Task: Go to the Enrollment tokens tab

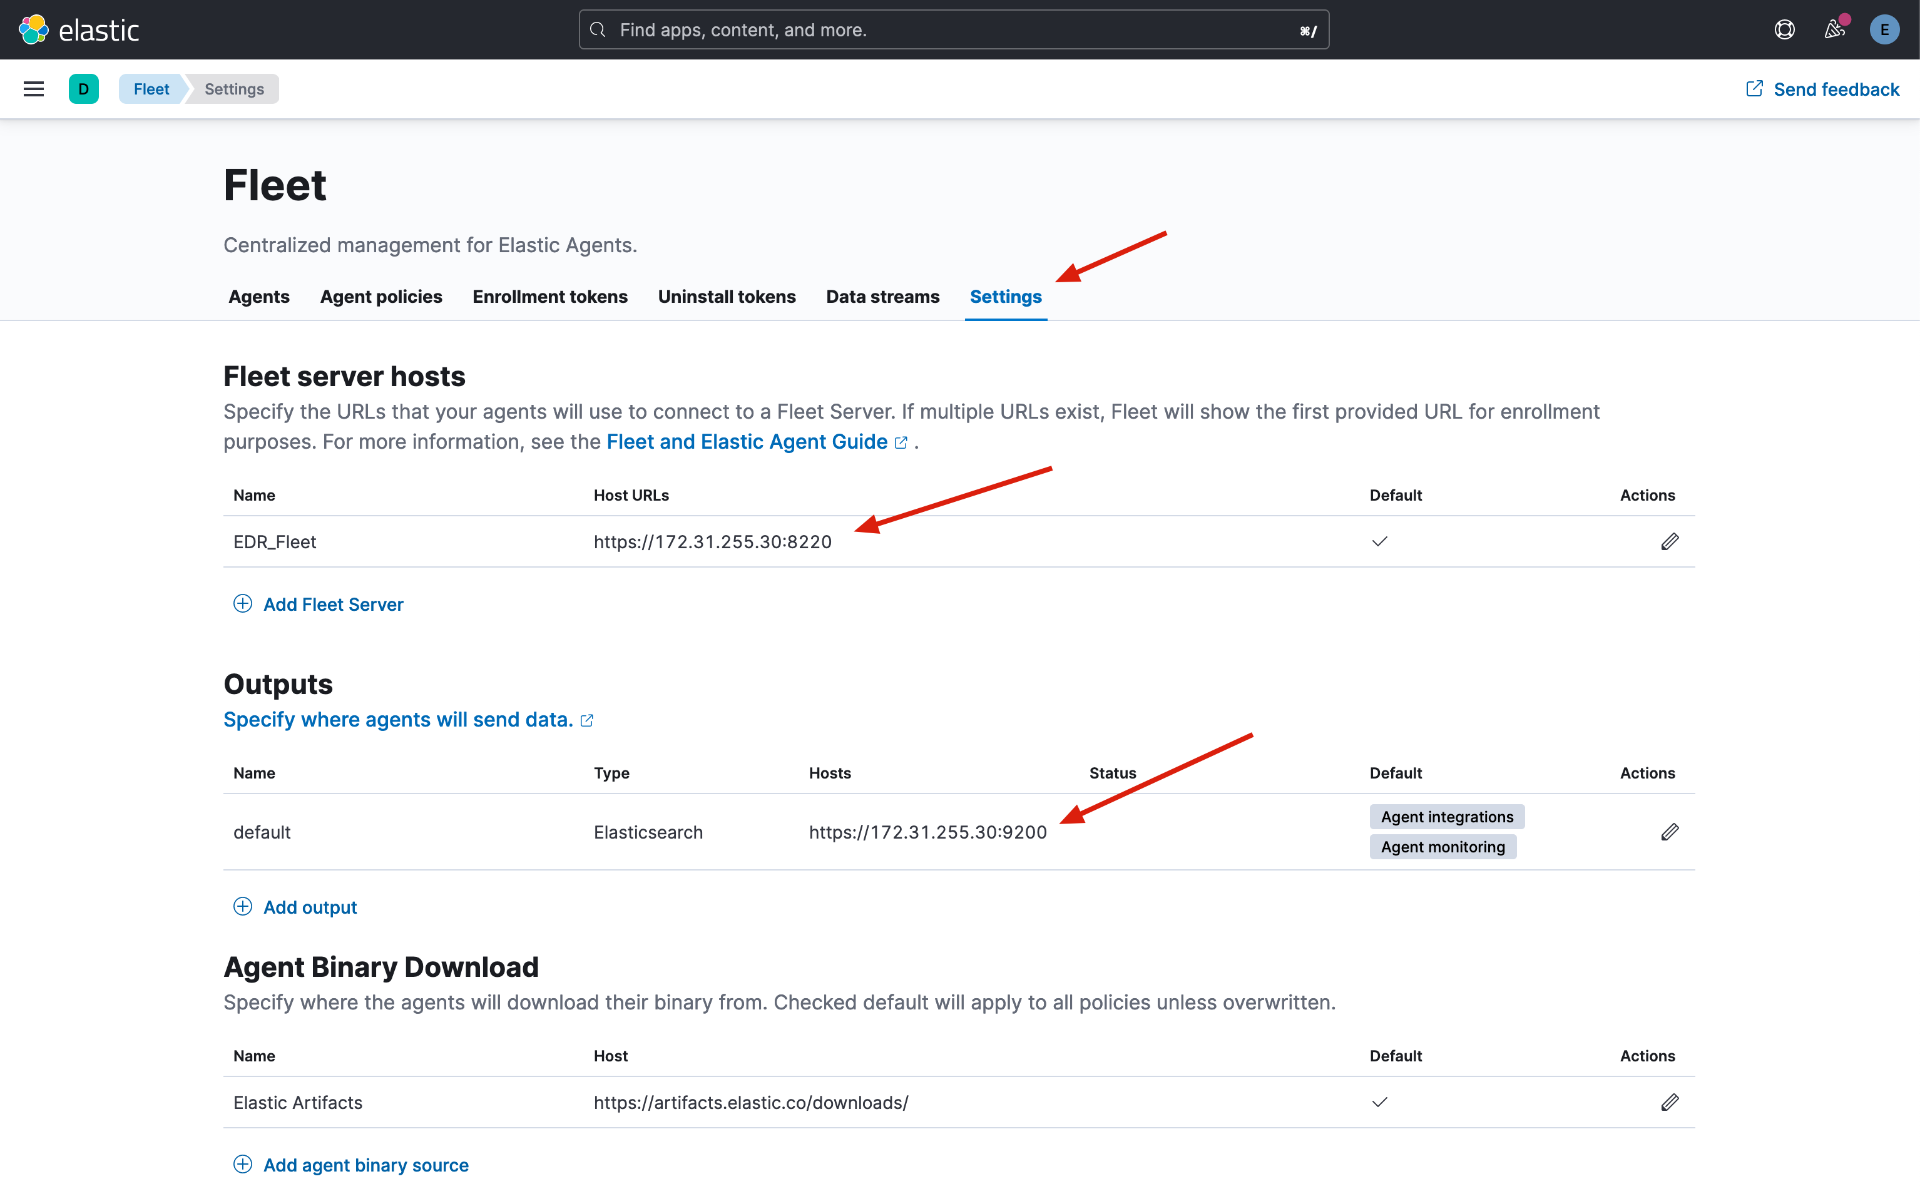Action: tap(550, 297)
